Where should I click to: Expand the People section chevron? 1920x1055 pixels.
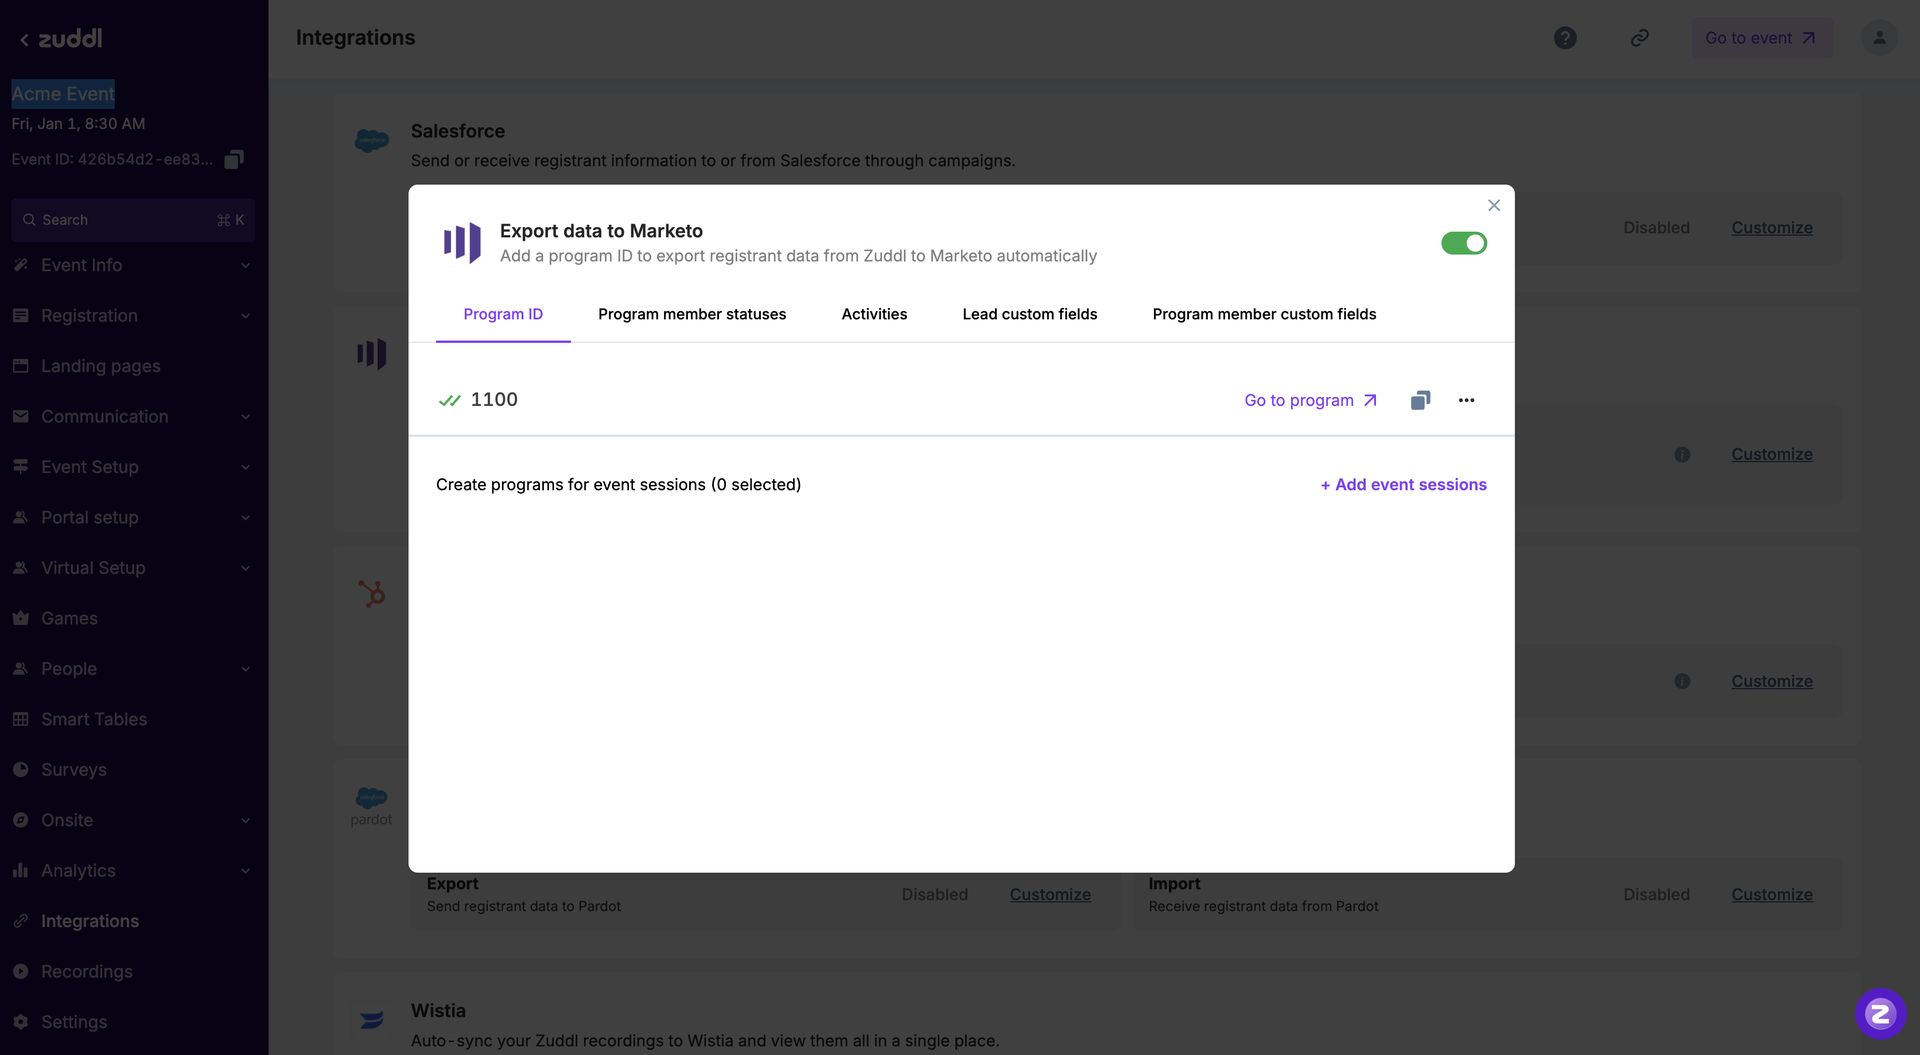coord(245,669)
